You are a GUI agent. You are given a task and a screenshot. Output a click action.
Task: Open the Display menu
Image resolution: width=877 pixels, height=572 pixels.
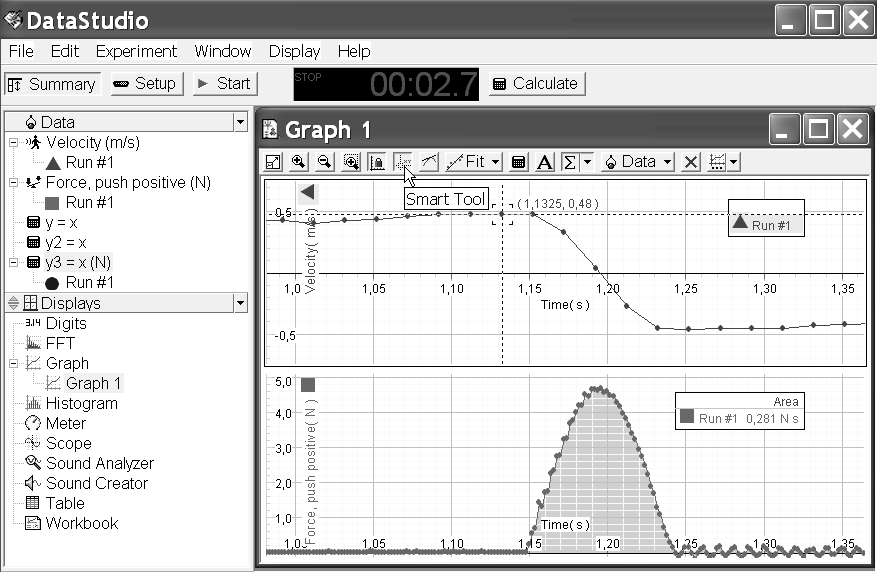[x=294, y=51]
